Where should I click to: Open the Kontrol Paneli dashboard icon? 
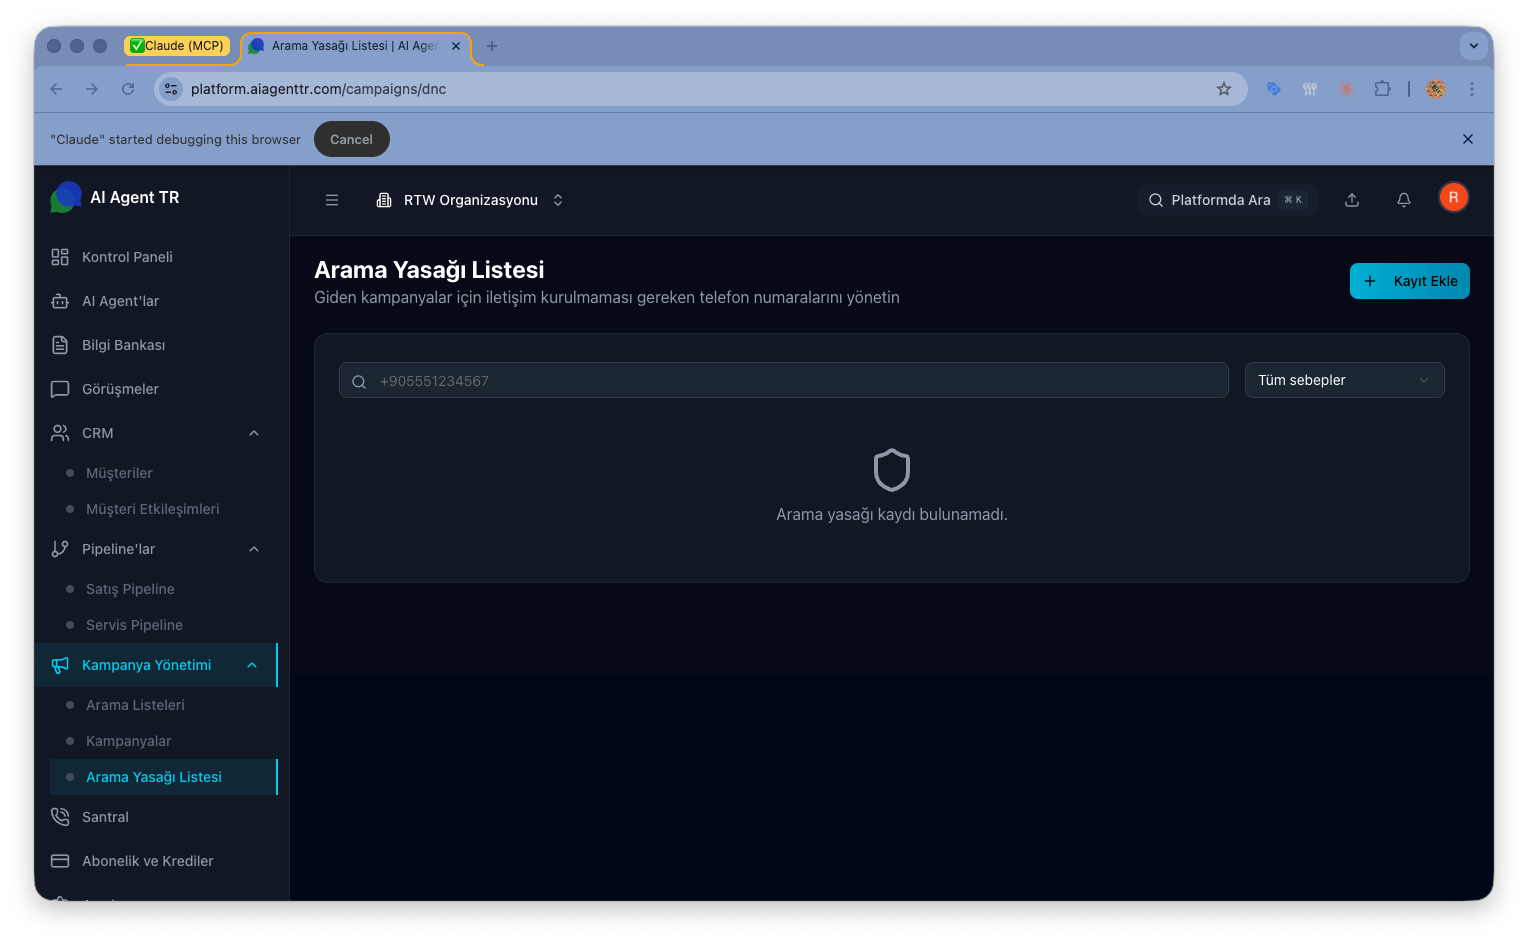[60, 257]
